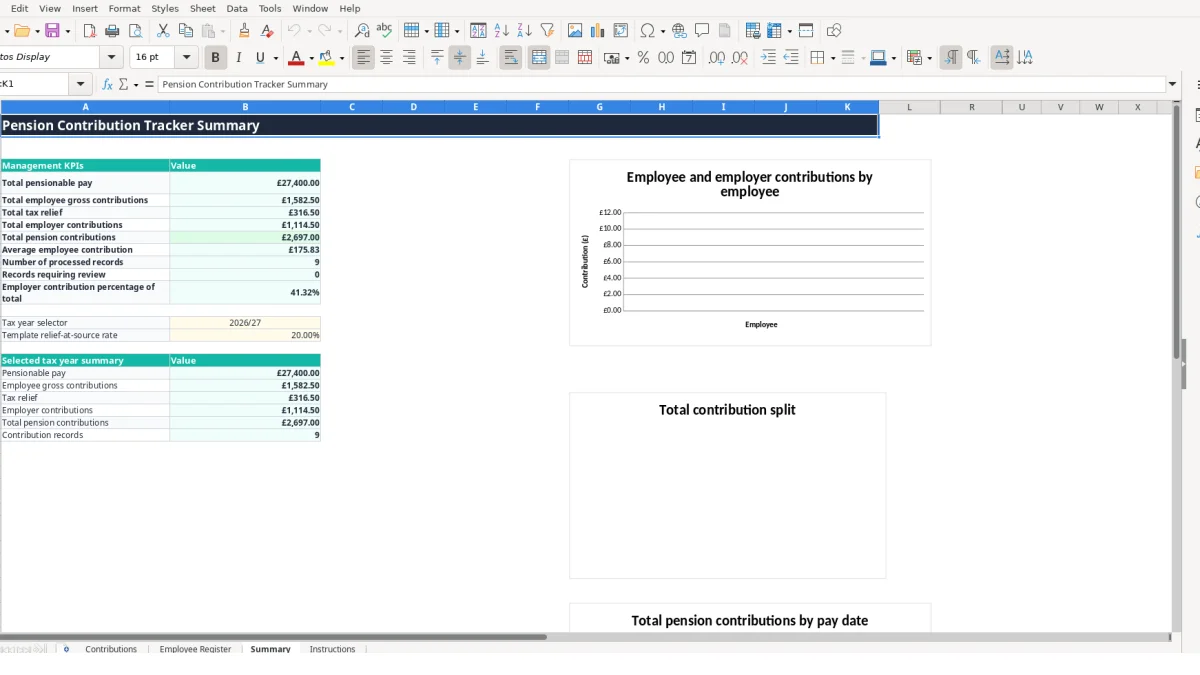The image size is (1200, 675).
Task: Click the Format as Date icon
Action: pyautogui.click(x=689, y=58)
